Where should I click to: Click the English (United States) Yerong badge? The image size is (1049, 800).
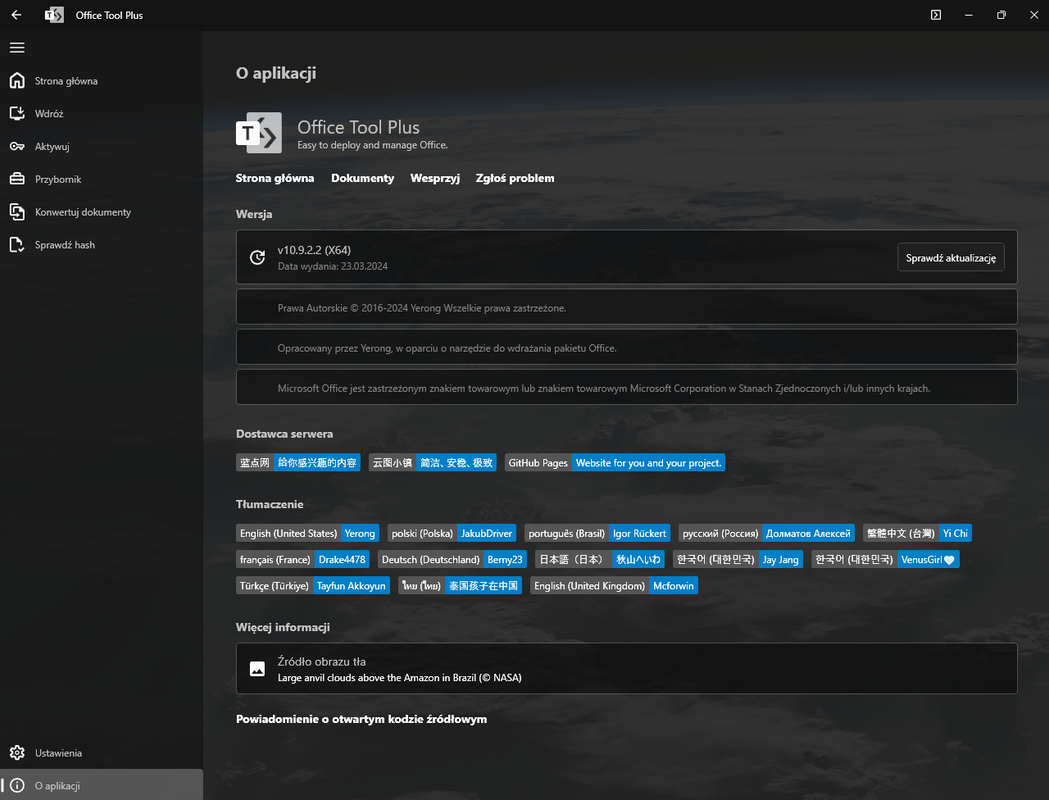[308, 533]
